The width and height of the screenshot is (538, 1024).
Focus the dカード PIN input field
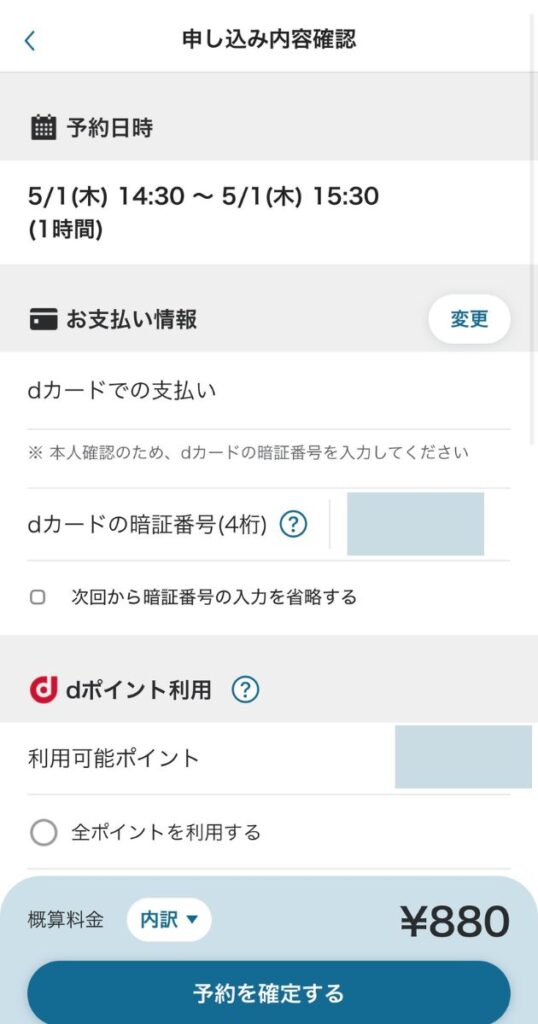415,524
